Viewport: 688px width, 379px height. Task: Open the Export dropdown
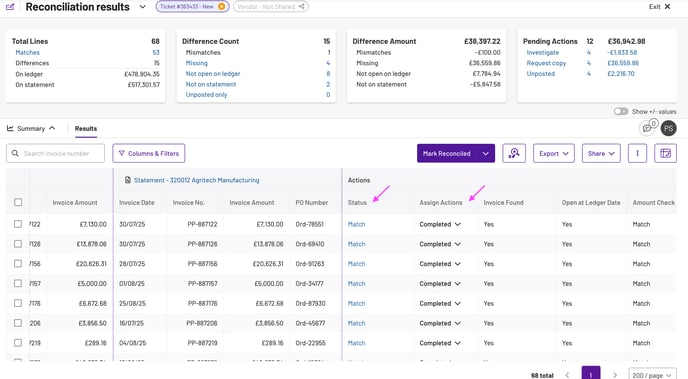coord(554,154)
